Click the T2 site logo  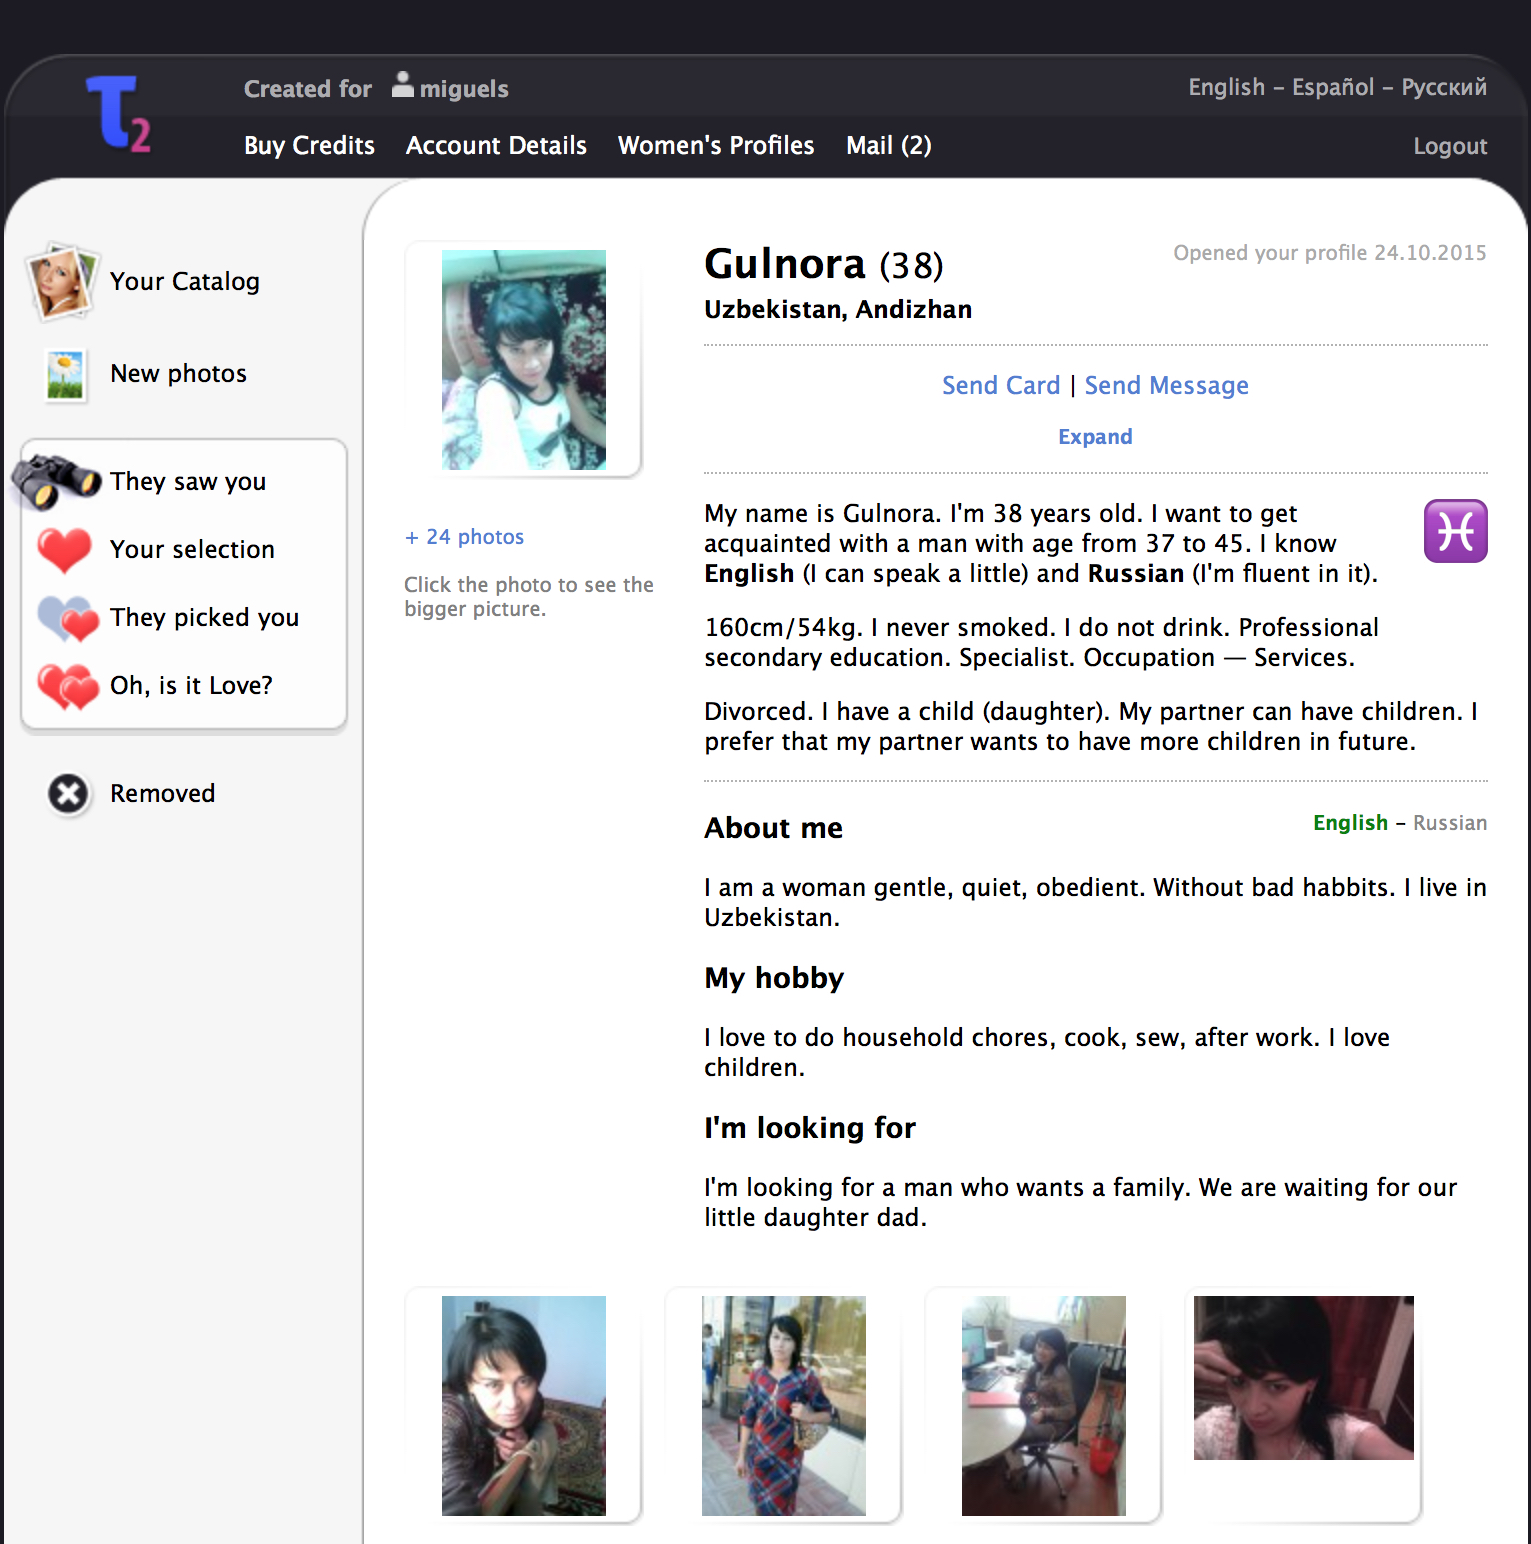tap(118, 114)
